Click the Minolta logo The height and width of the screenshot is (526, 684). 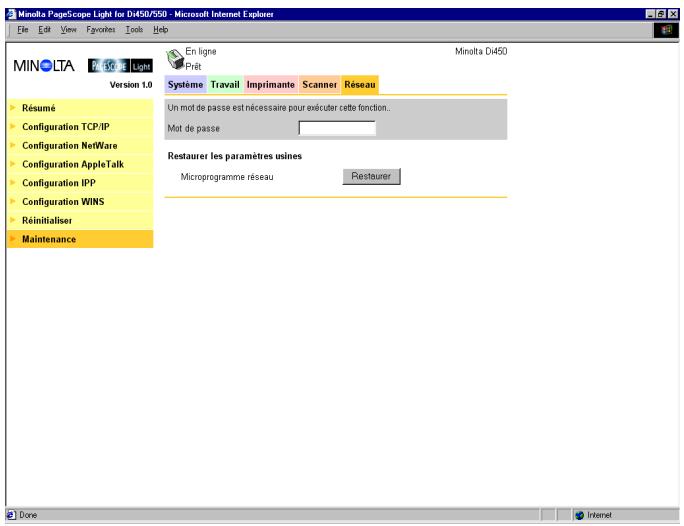pyautogui.click(x=44, y=66)
